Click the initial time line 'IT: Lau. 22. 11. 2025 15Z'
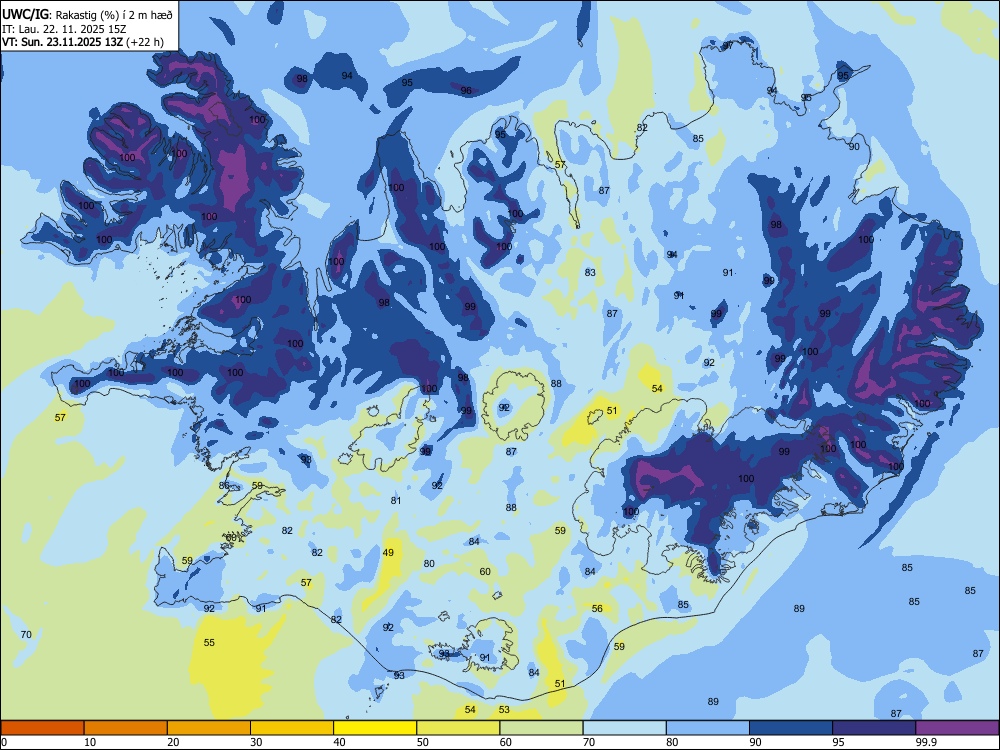 pos(64,29)
